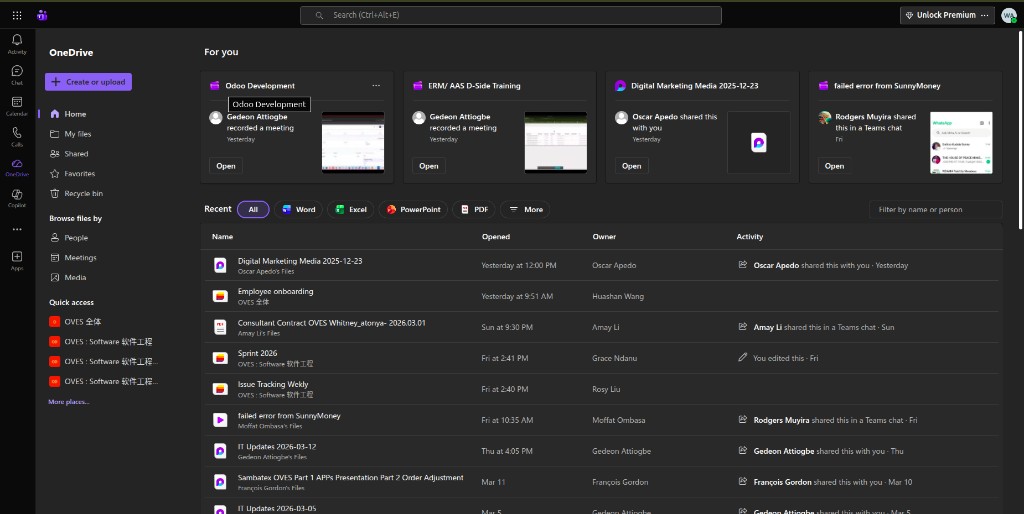Open Recycle bin in sidebar
This screenshot has width=1024, height=514.
pos(76,193)
